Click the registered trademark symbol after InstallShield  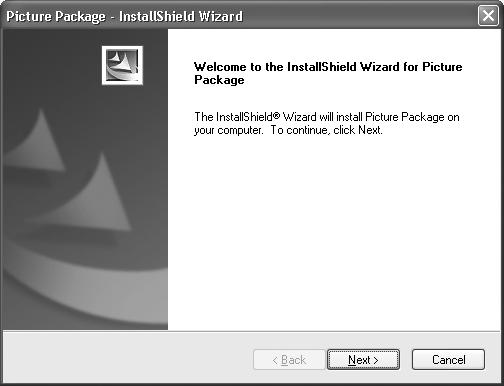(276, 115)
